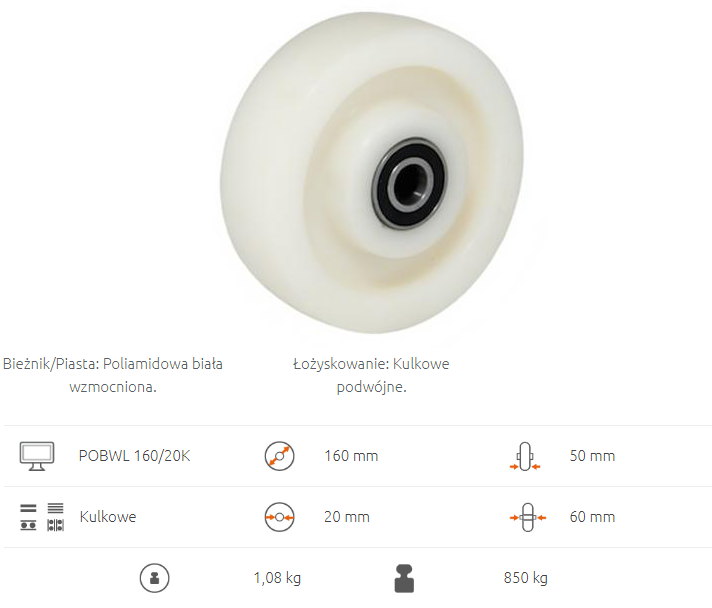Screen dimensions: 712x608
Task: Click the 160 mm diameter value
Action: click(x=351, y=455)
